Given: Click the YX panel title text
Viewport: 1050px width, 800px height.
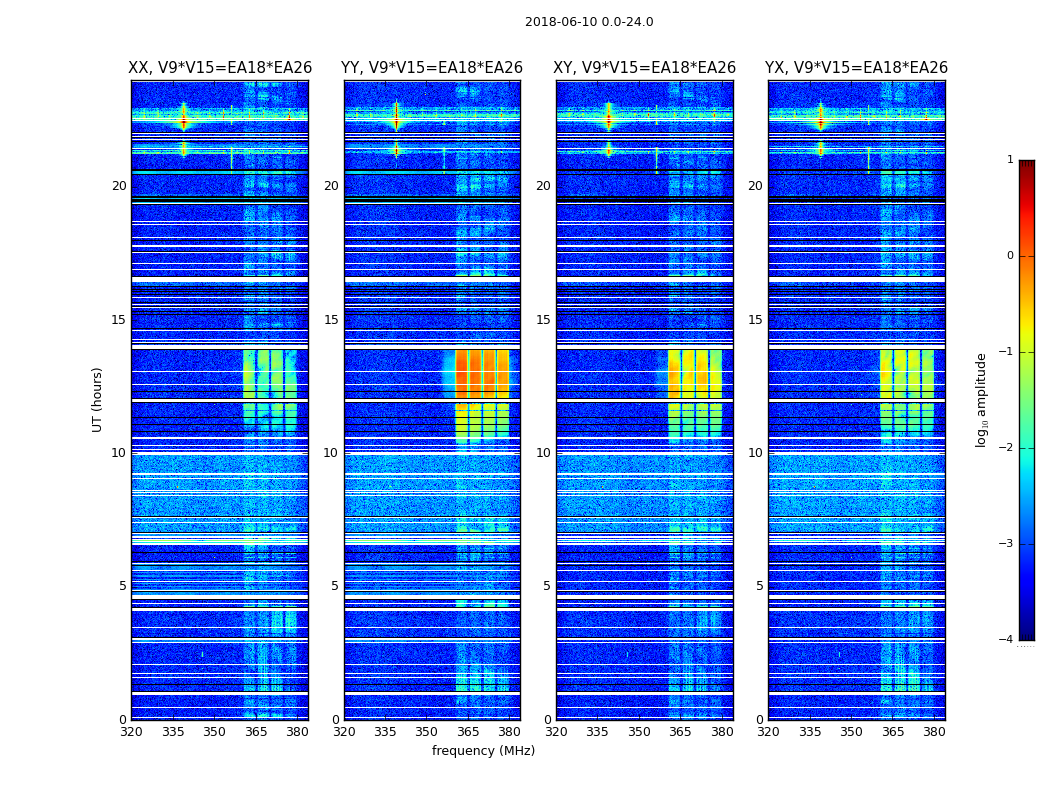Looking at the screenshot, I should (856, 68).
